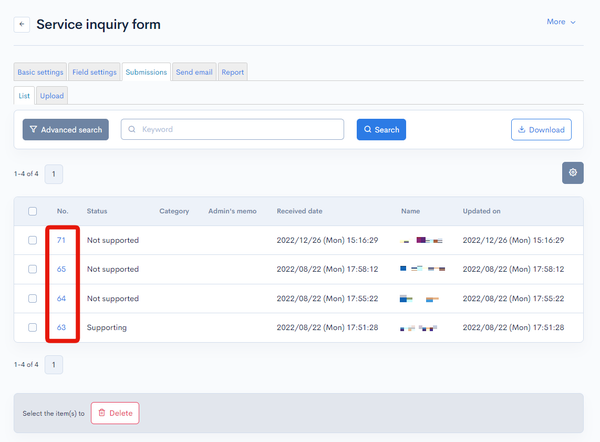Click the blue Search button
This screenshot has height=442, width=600.
[x=381, y=129]
